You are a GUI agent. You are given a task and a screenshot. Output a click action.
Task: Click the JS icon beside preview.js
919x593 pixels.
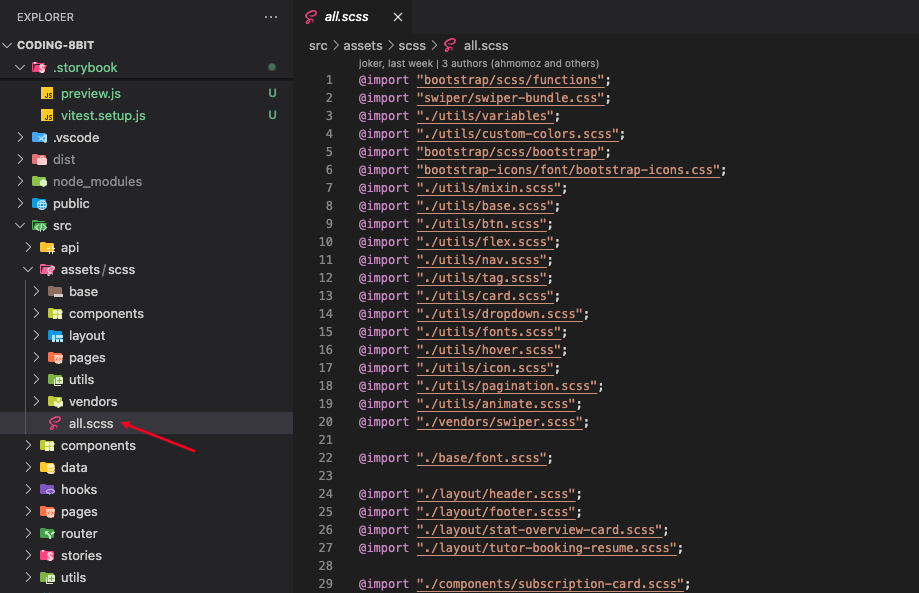47,94
